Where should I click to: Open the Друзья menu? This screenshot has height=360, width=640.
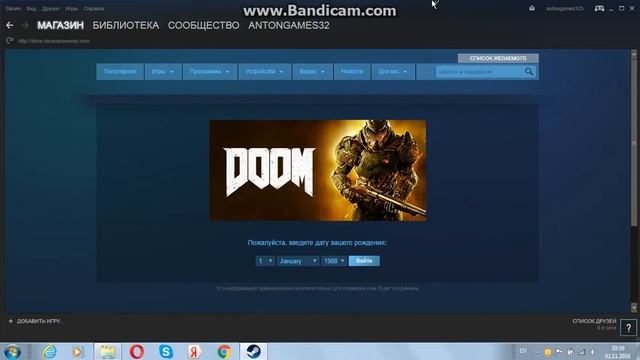pyautogui.click(x=51, y=9)
